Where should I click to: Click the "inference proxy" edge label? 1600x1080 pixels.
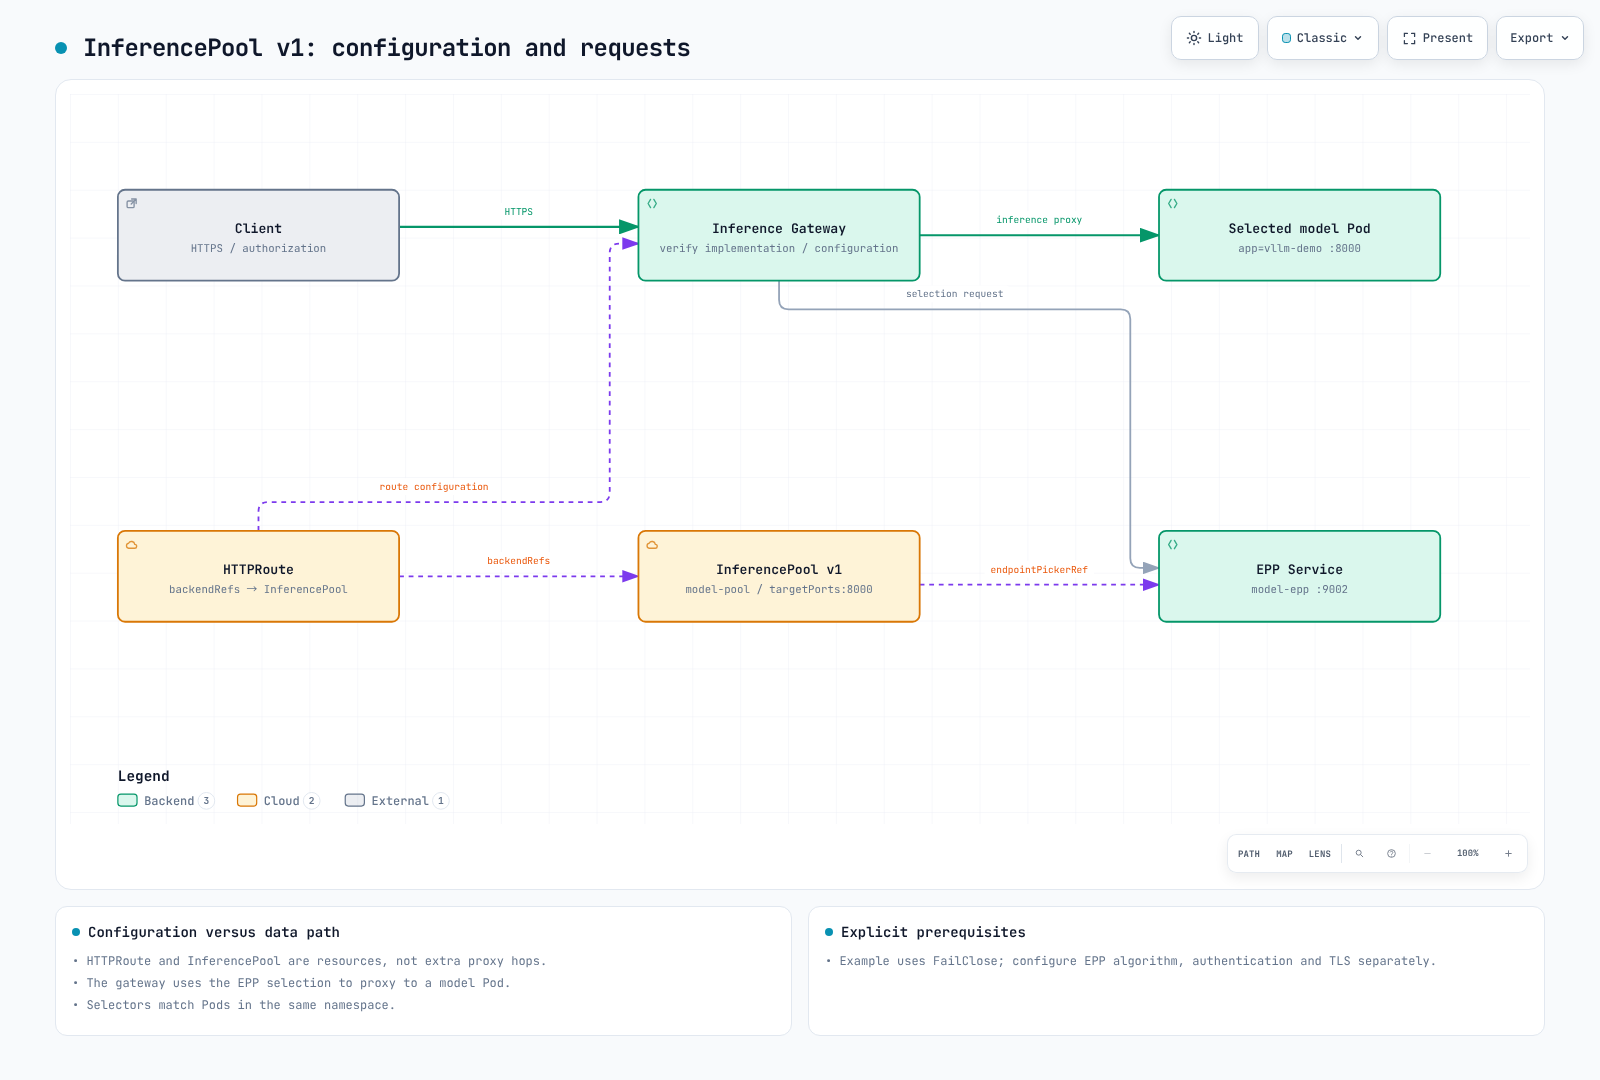tap(1039, 220)
